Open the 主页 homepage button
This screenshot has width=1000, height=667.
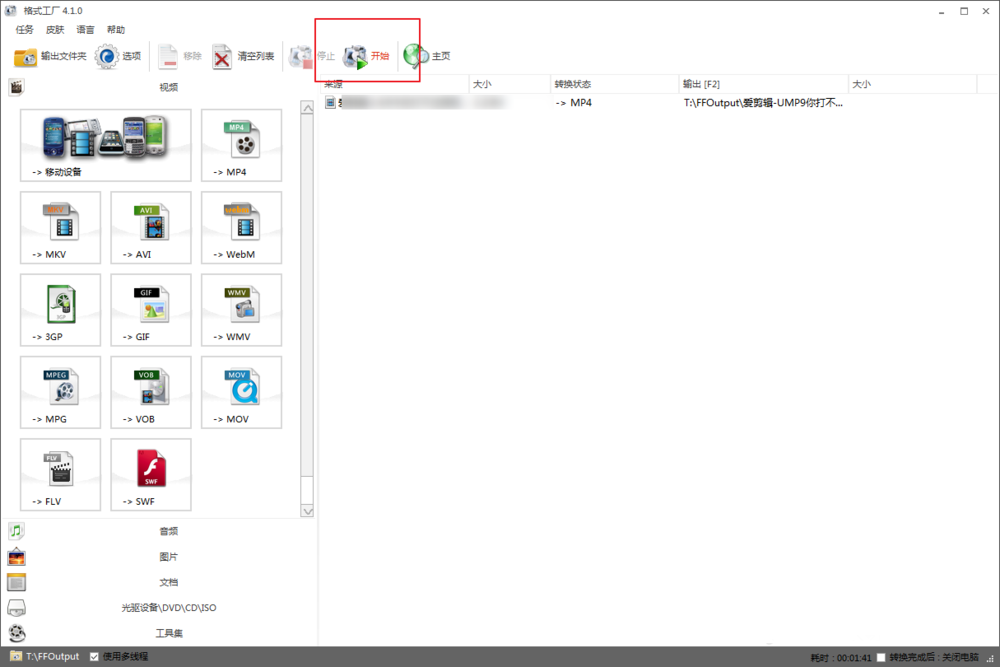[x=427, y=57]
